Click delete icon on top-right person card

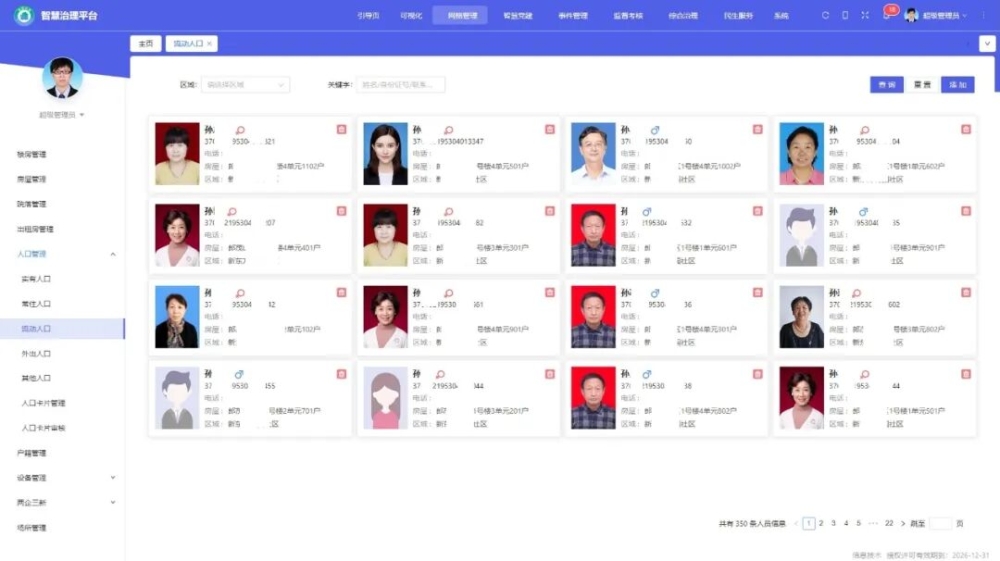[x=965, y=129]
